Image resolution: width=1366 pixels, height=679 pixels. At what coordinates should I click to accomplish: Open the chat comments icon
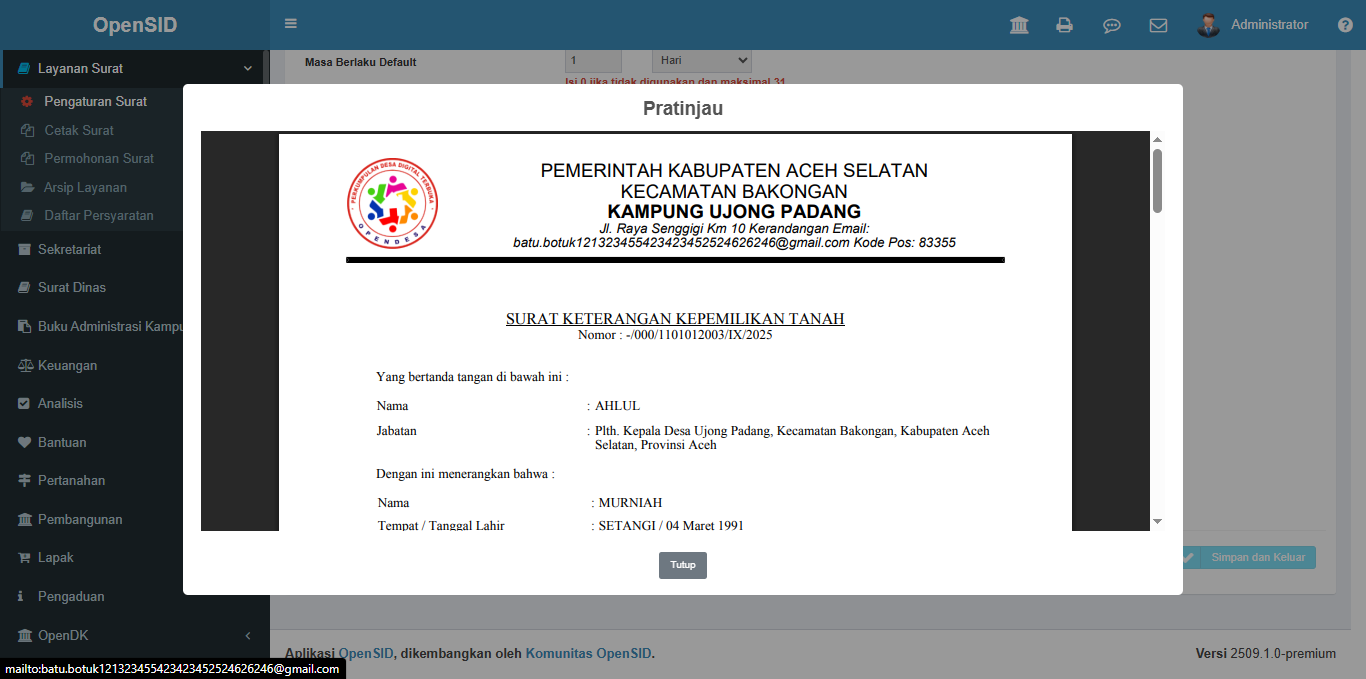(1111, 25)
